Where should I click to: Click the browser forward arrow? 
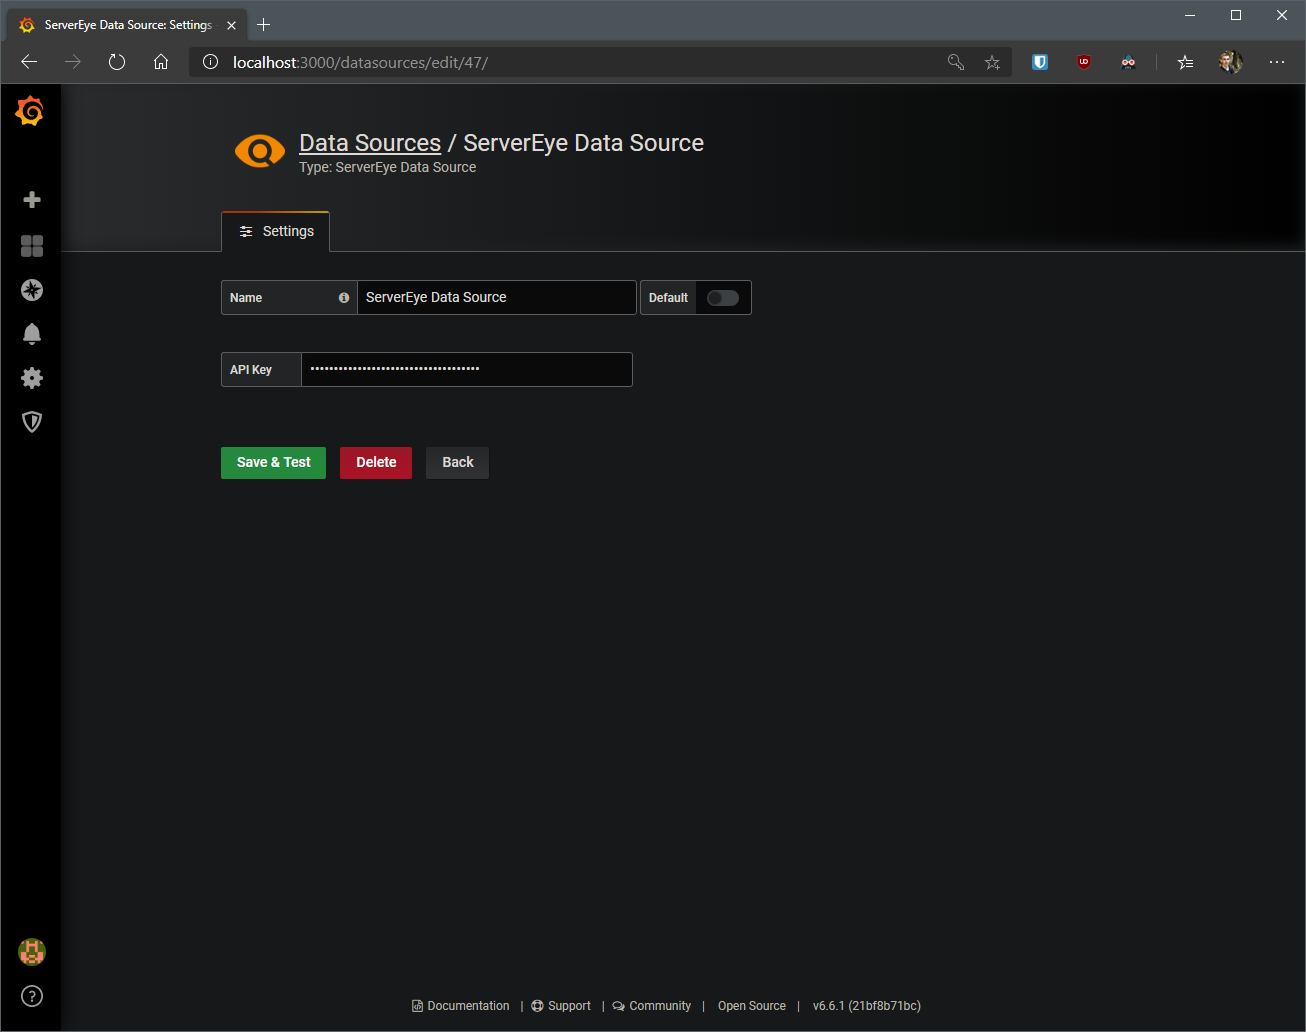(x=73, y=62)
